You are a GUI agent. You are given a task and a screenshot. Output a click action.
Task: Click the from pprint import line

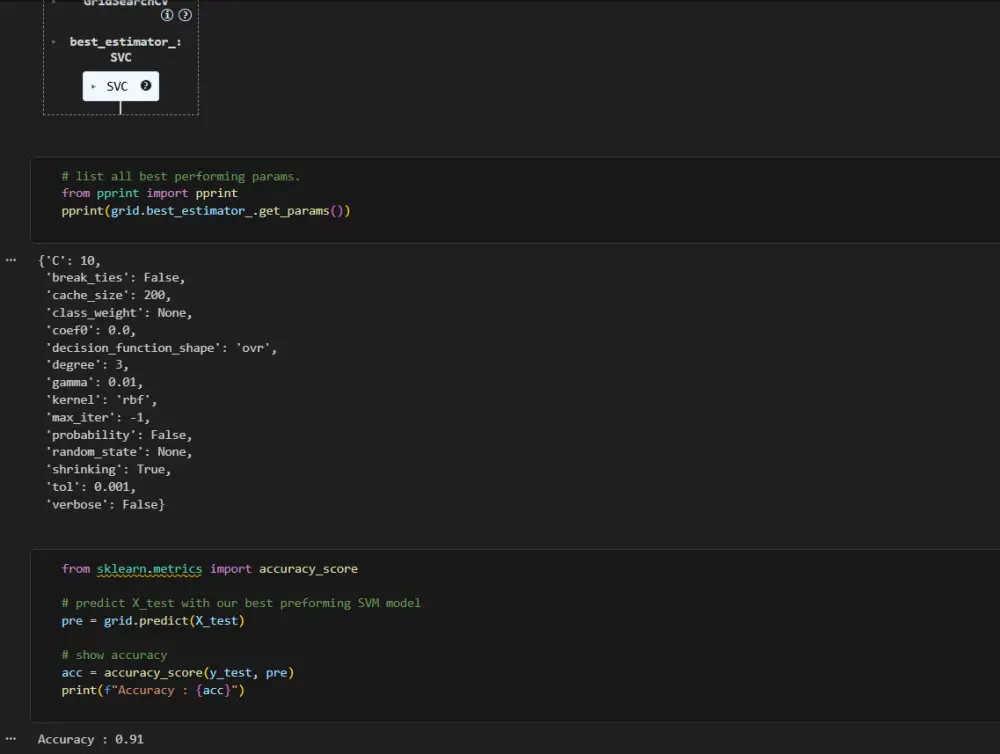click(149, 193)
